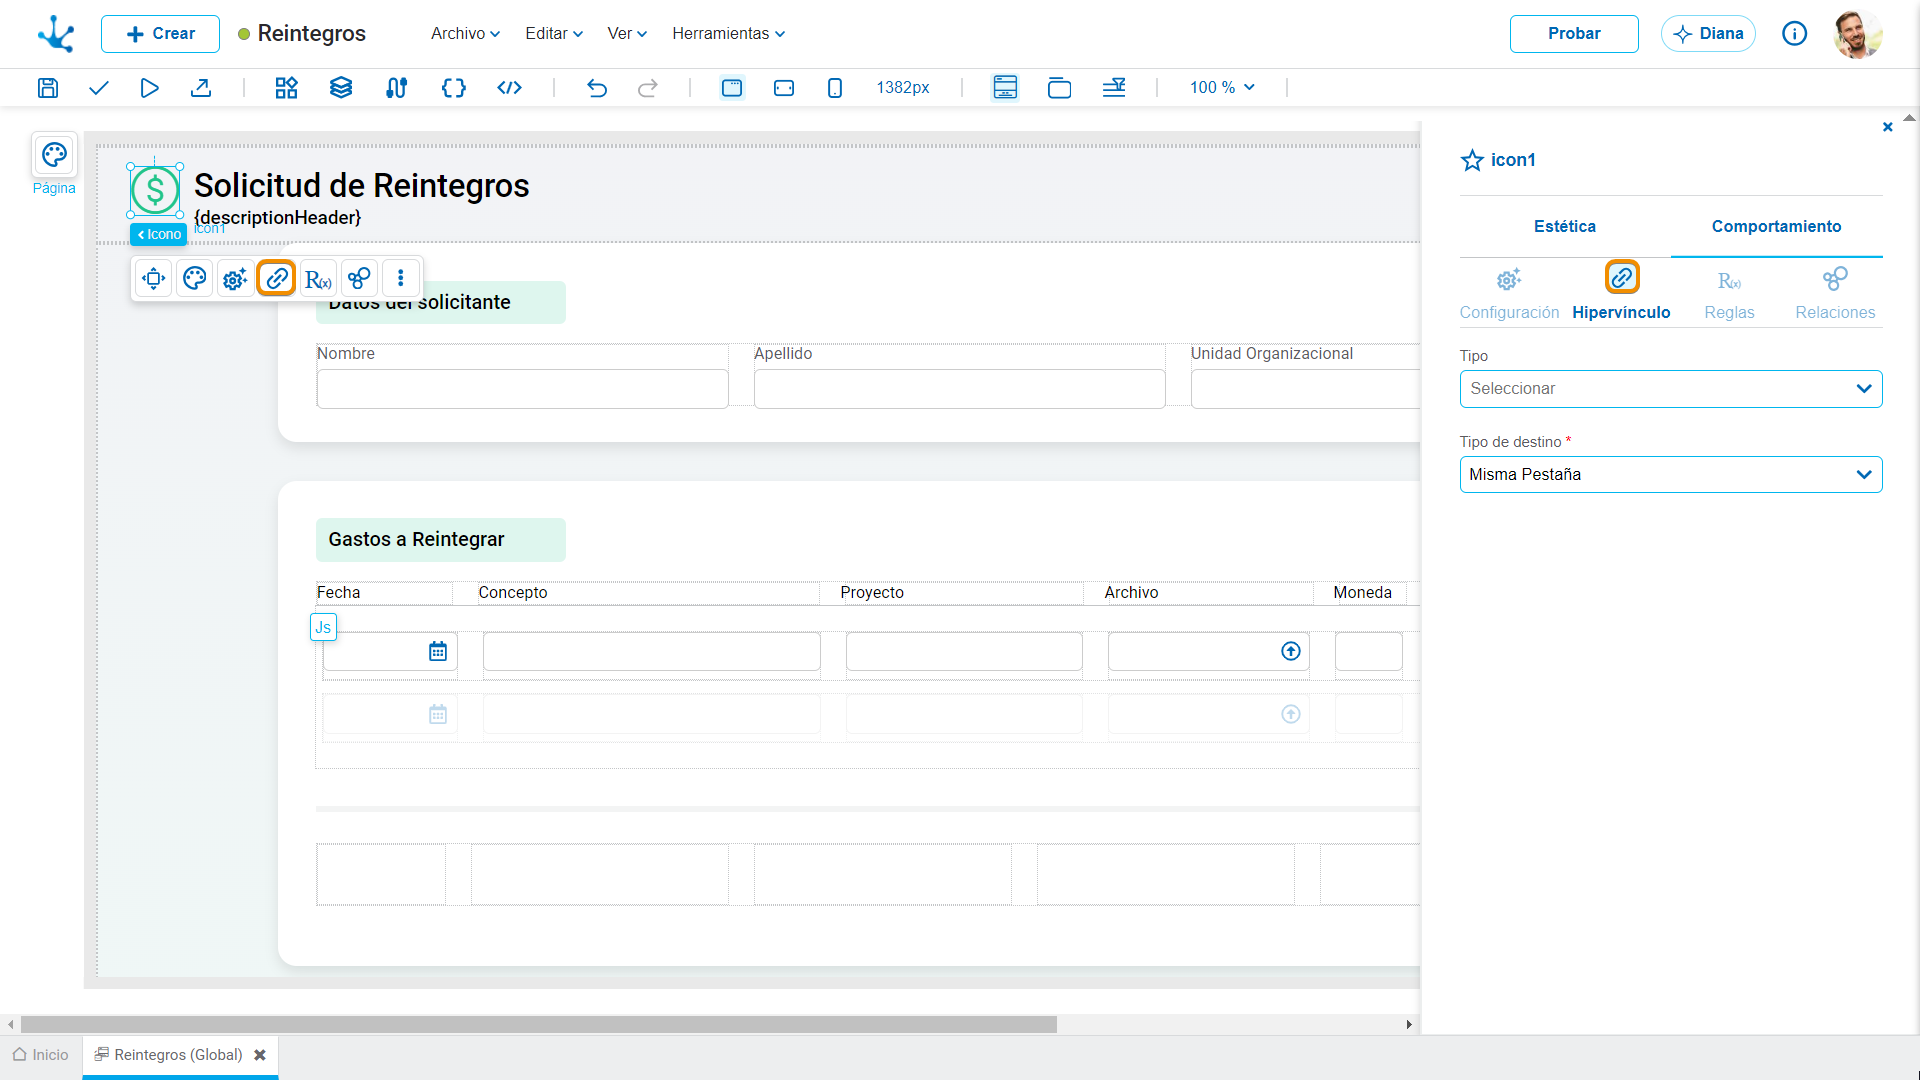
Task: Select the Hipervínculo section
Action: point(1621,293)
